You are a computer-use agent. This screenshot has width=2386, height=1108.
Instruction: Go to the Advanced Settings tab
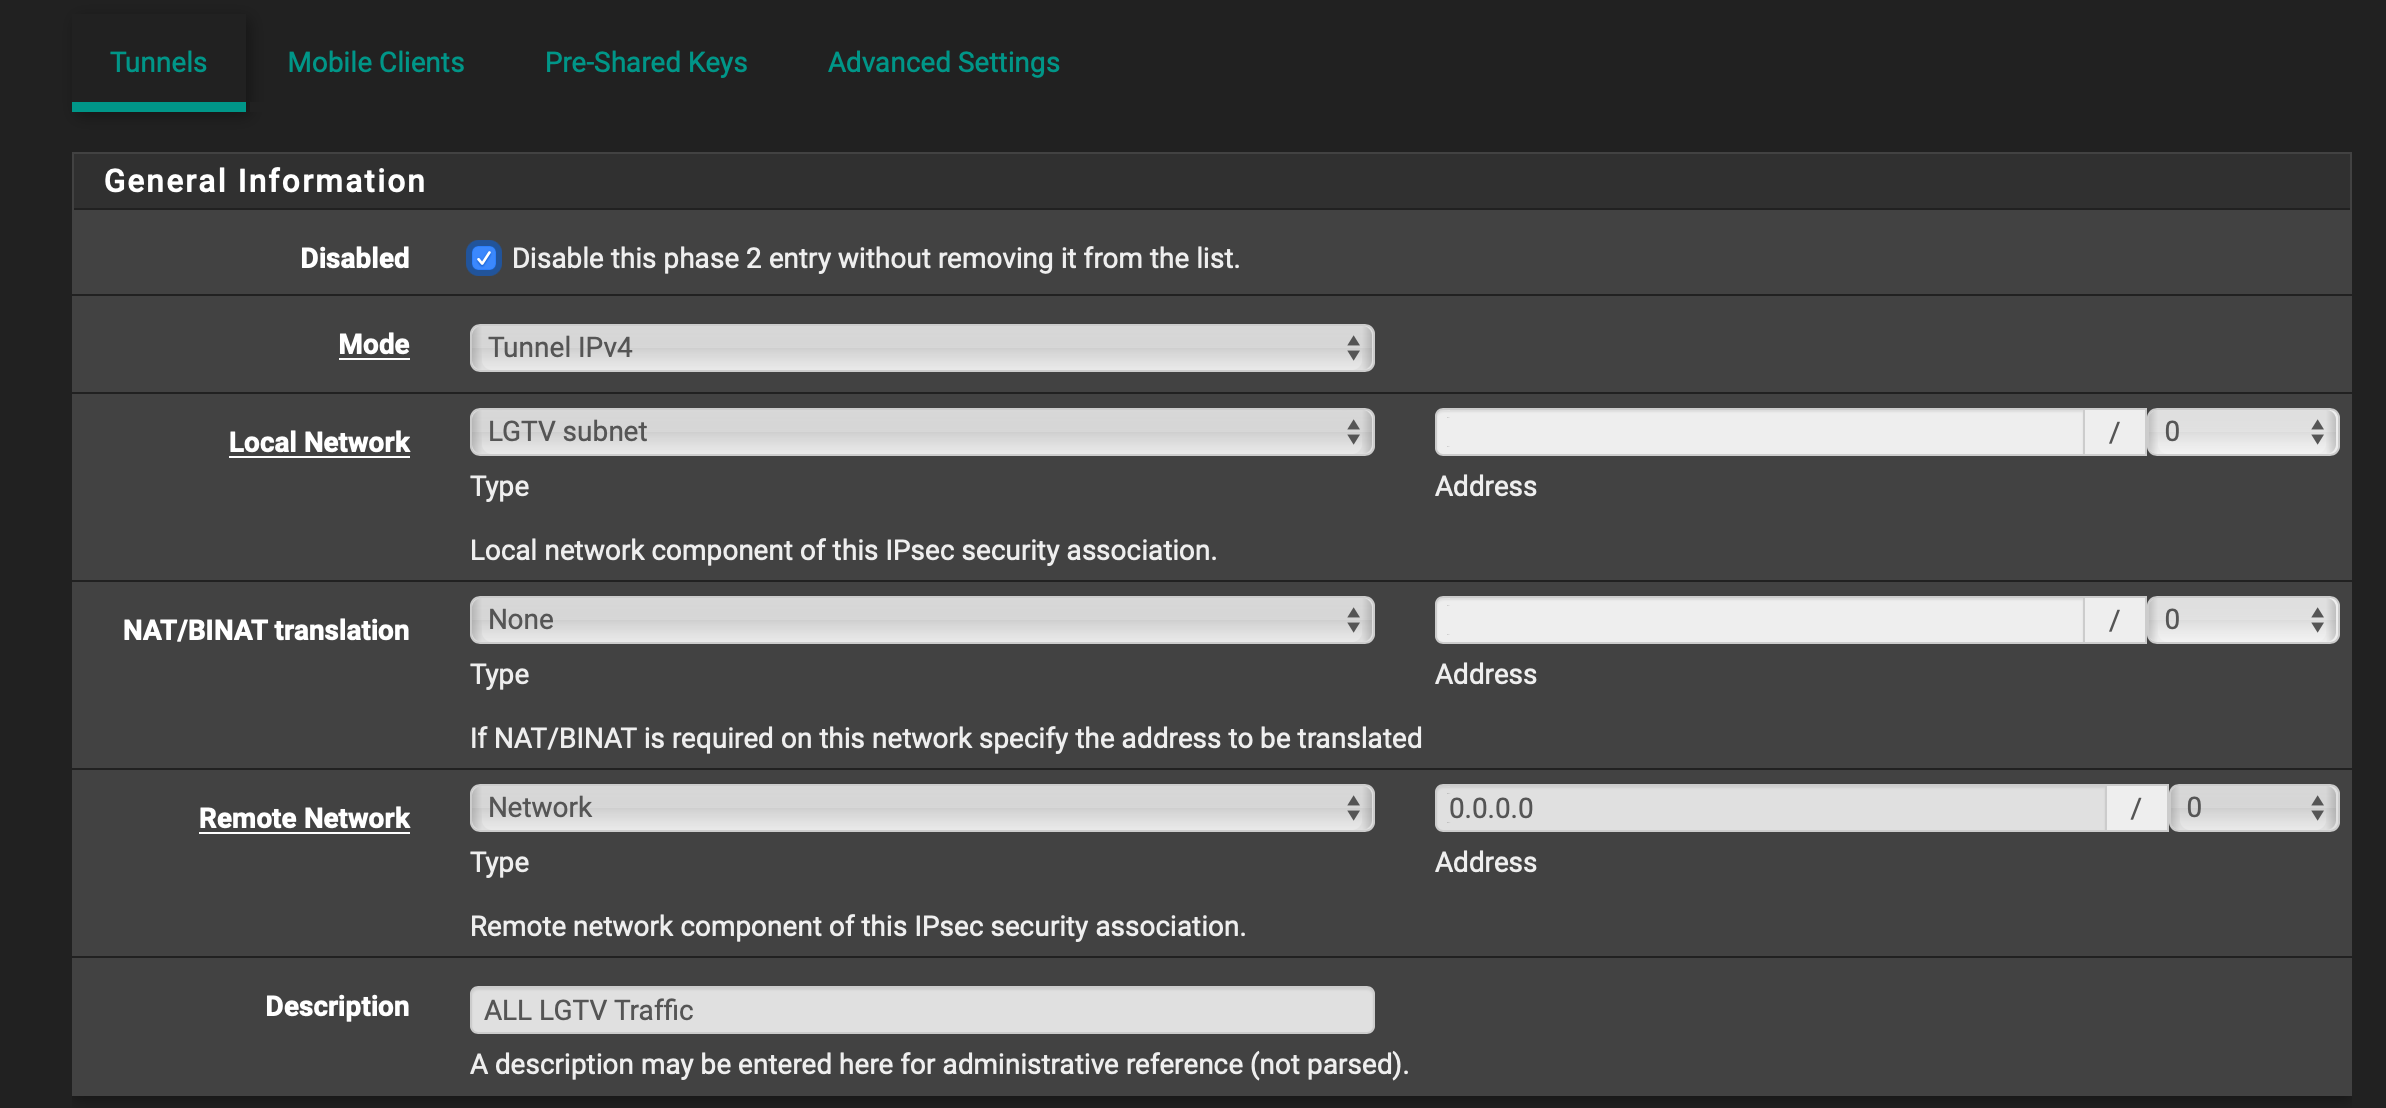[x=943, y=62]
